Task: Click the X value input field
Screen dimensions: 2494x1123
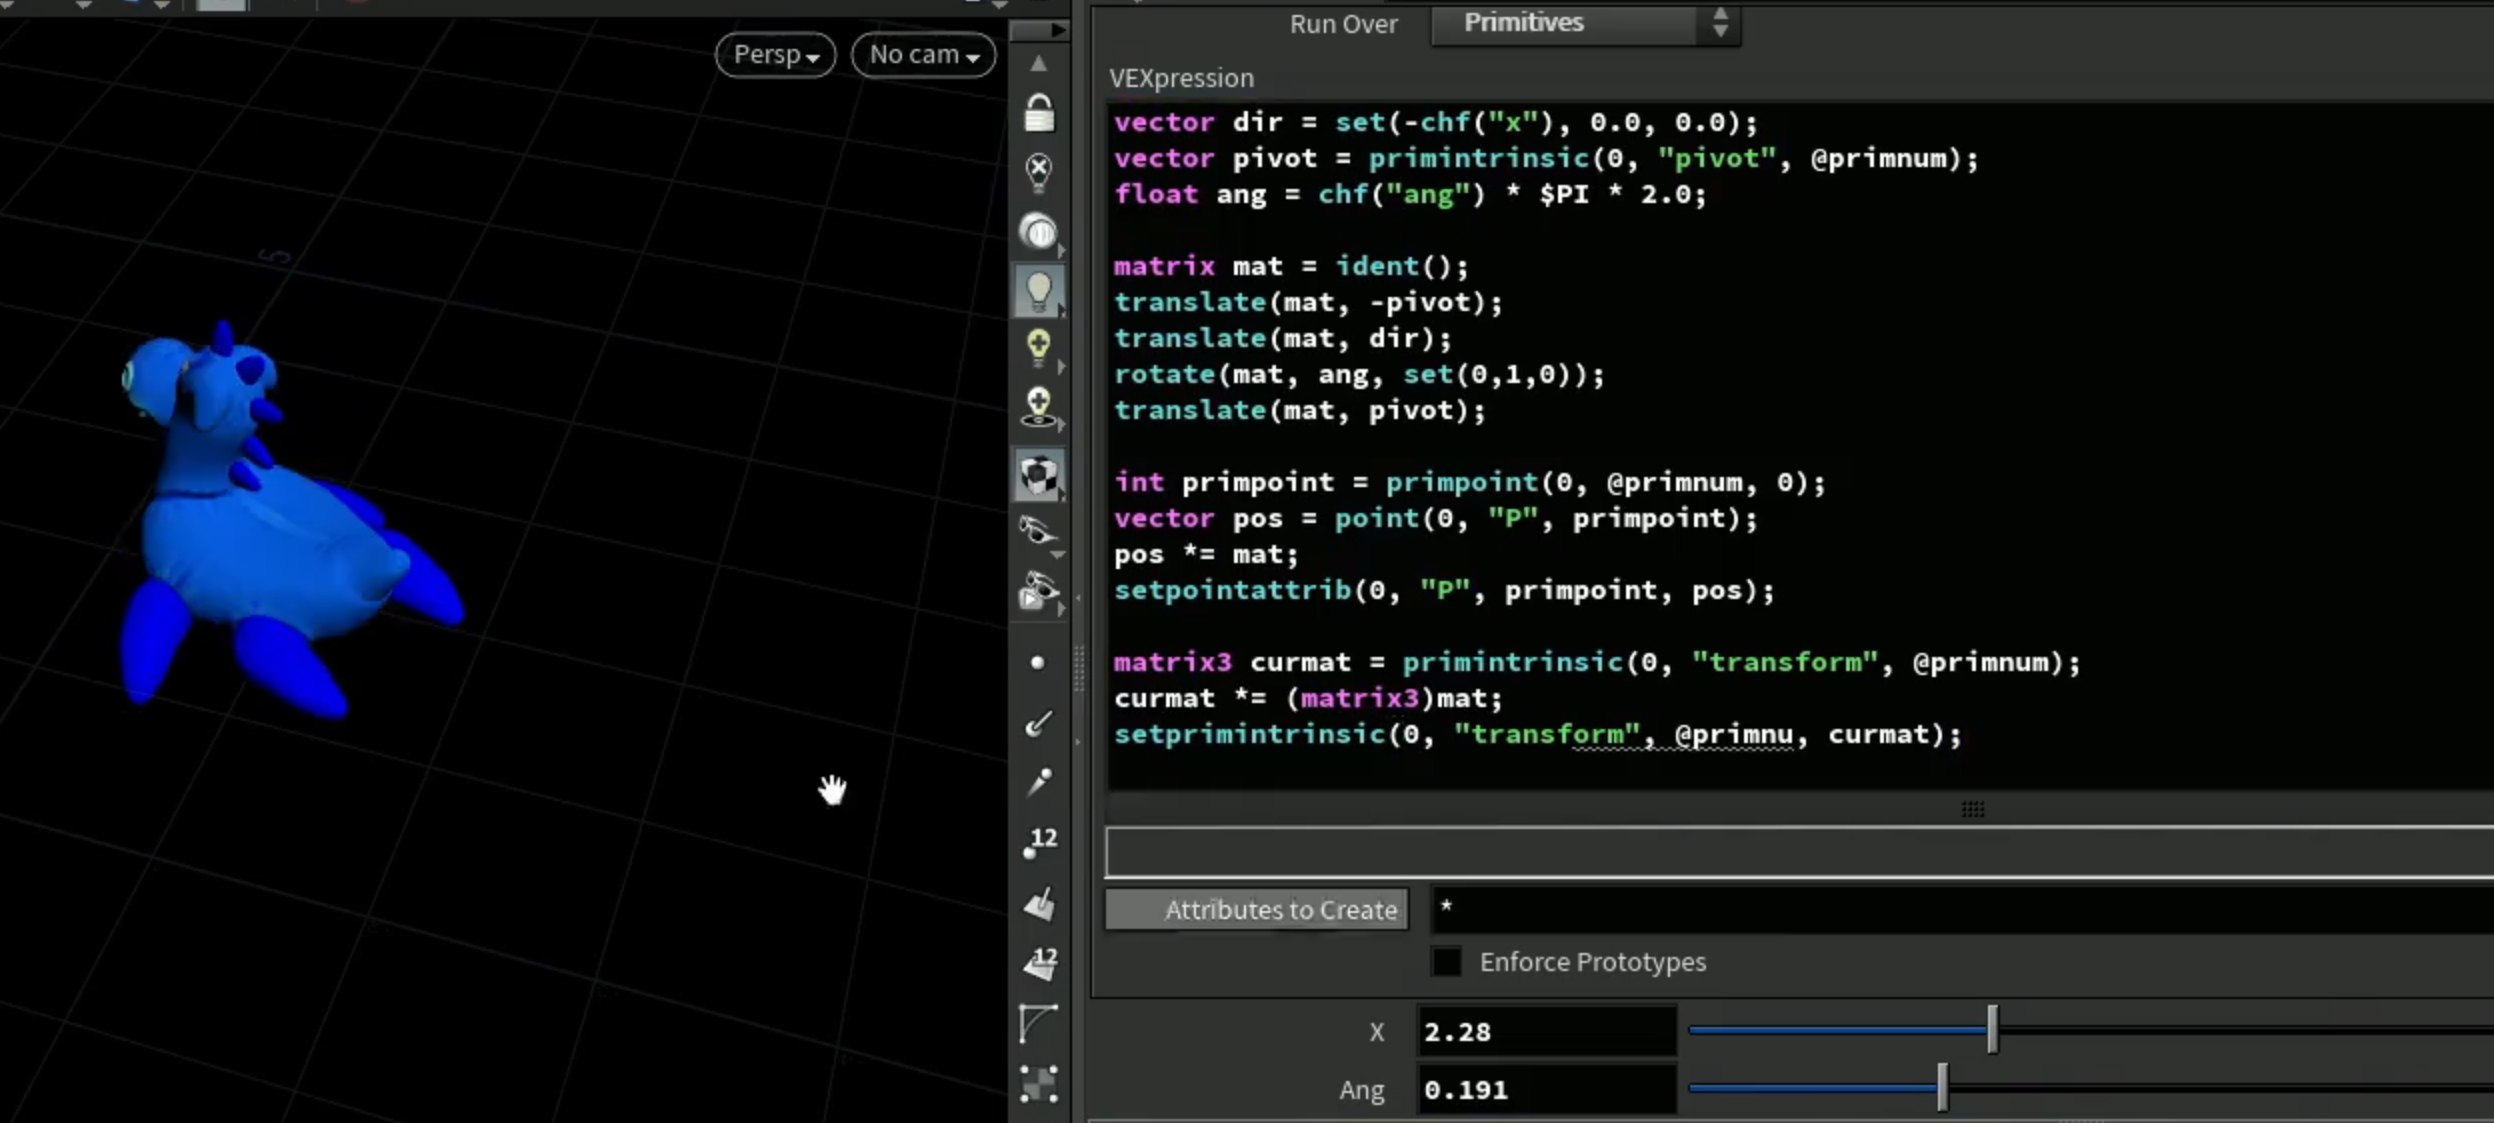Action: [1545, 1031]
